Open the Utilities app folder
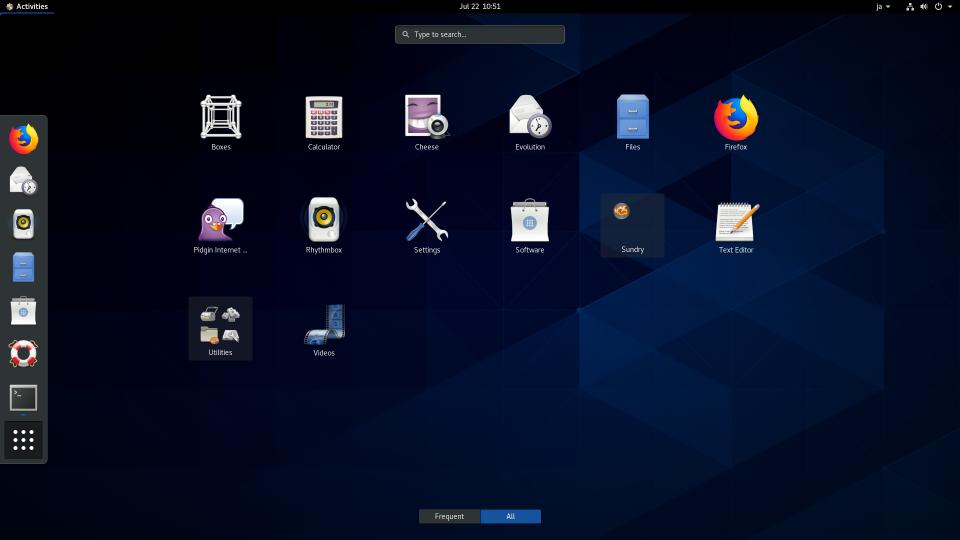 coord(220,328)
